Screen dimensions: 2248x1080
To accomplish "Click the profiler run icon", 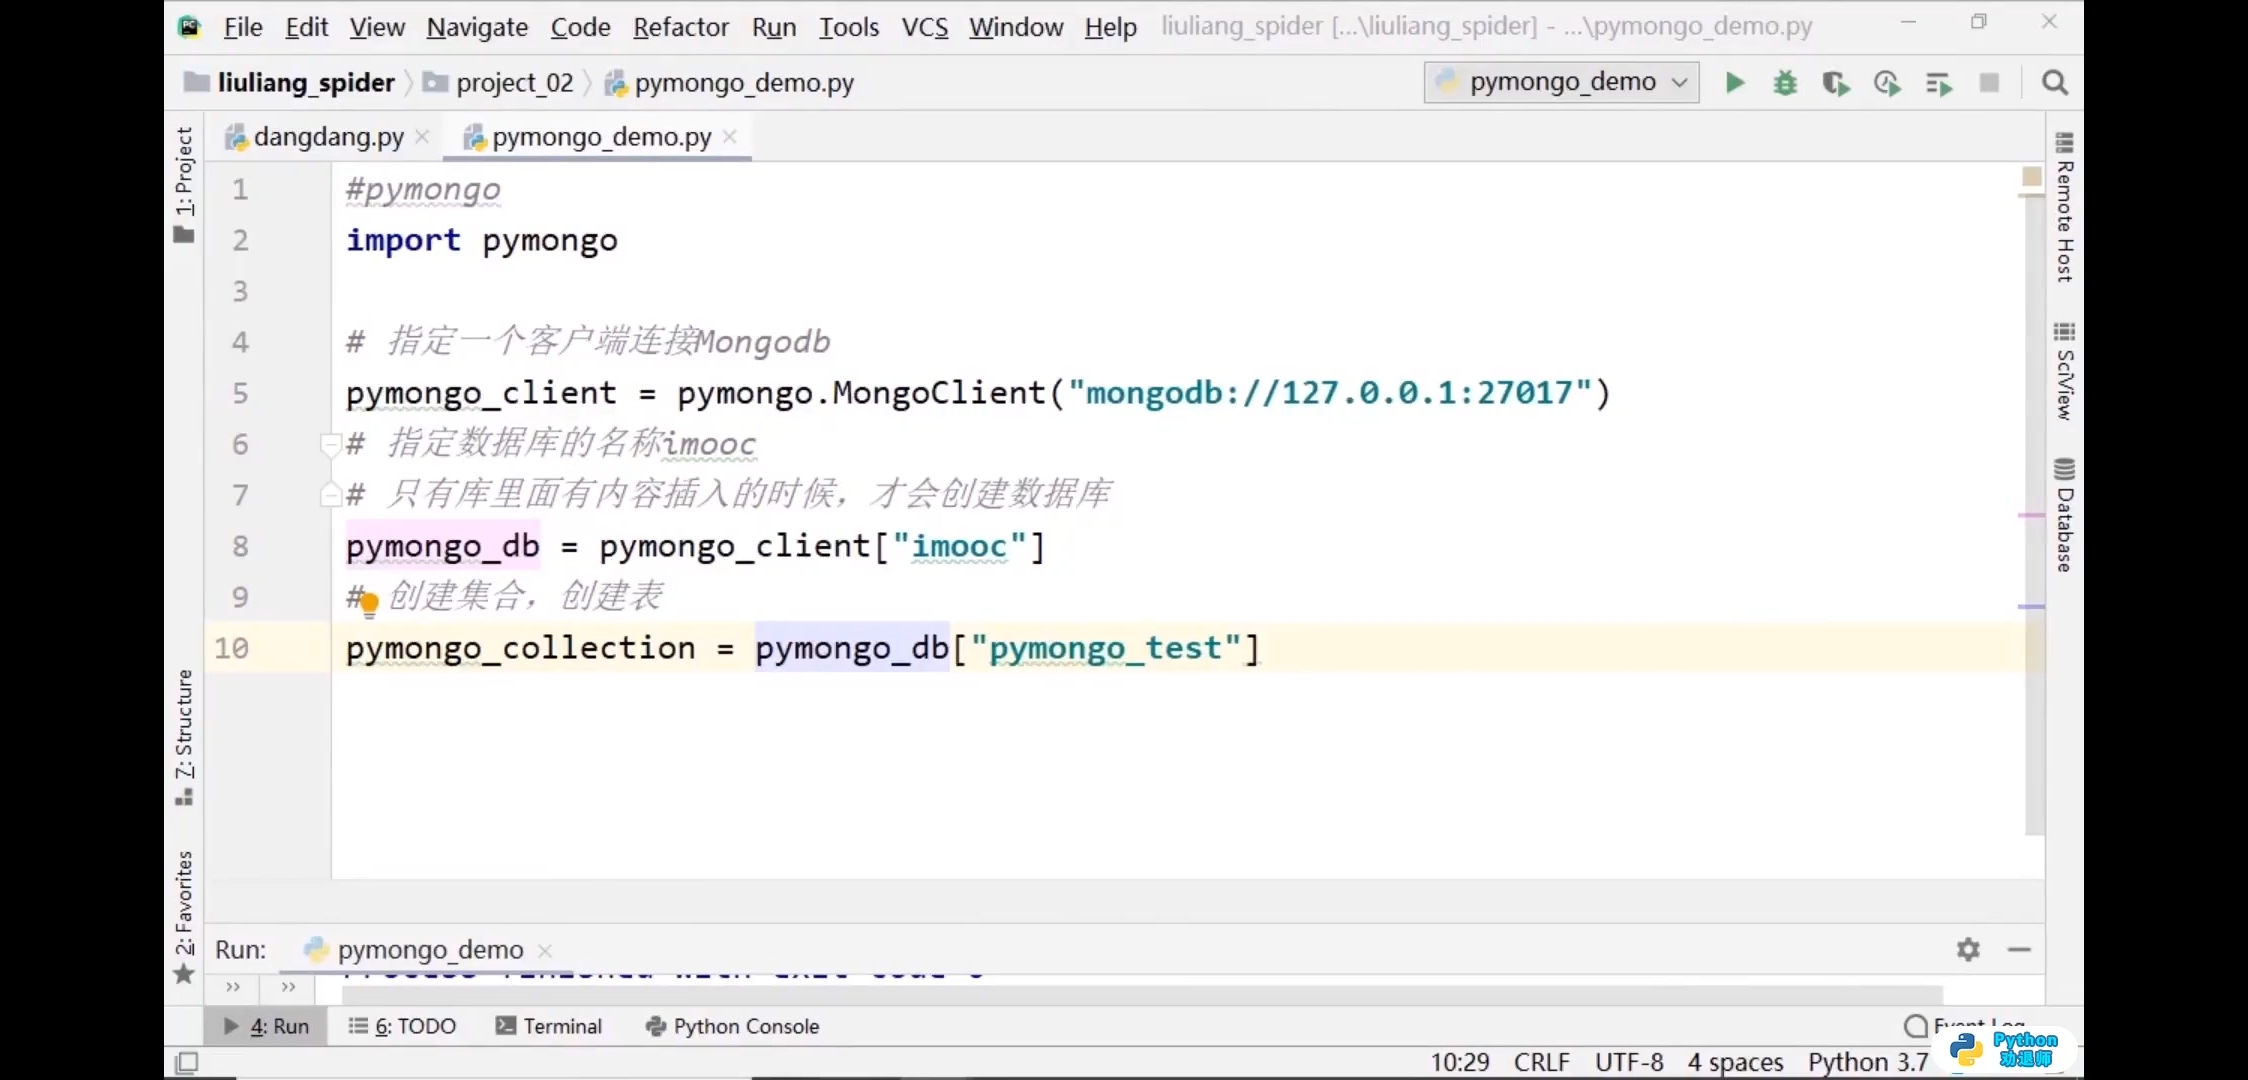I will (x=1887, y=83).
